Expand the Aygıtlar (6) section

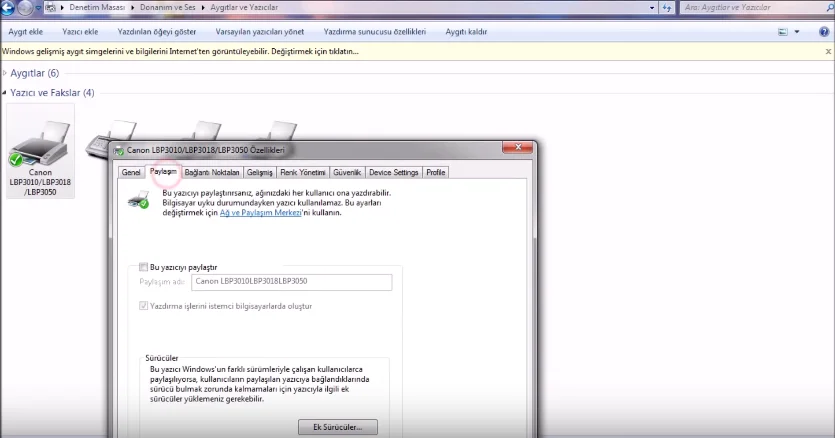[x=5, y=73]
